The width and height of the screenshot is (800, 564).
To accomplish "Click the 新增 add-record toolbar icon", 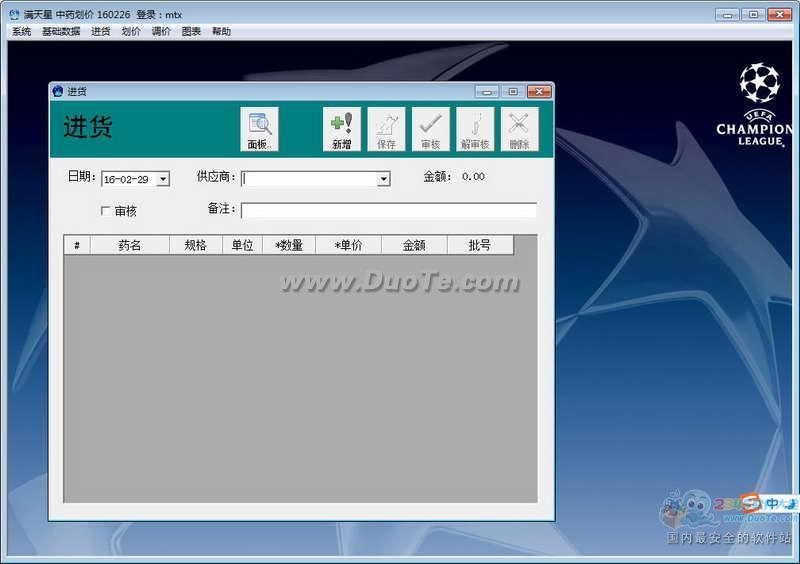I will (342, 129).
